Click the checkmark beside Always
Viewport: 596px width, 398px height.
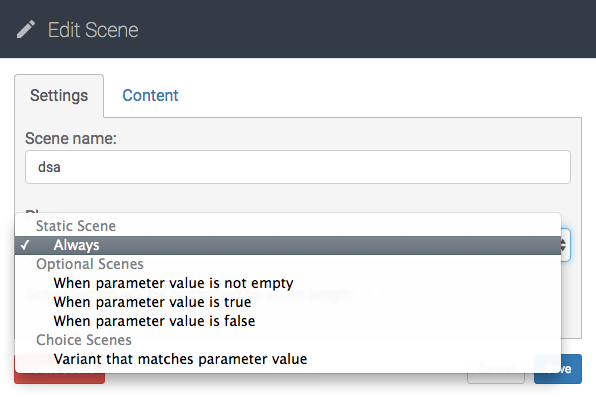click(x=25, y=245)
